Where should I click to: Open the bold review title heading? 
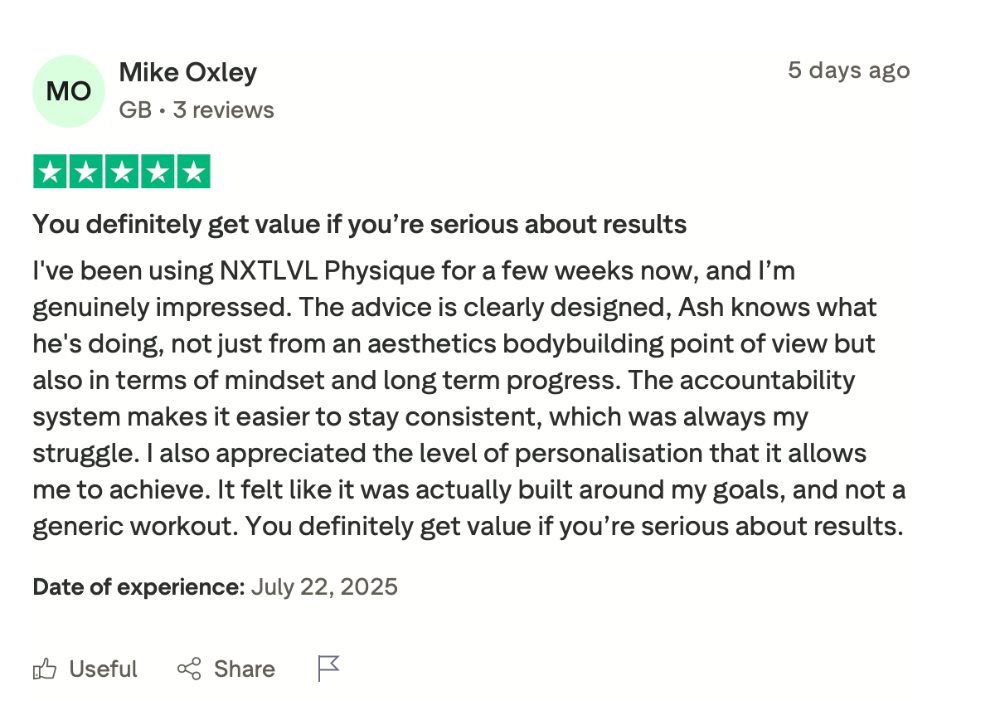coord(360,224)
